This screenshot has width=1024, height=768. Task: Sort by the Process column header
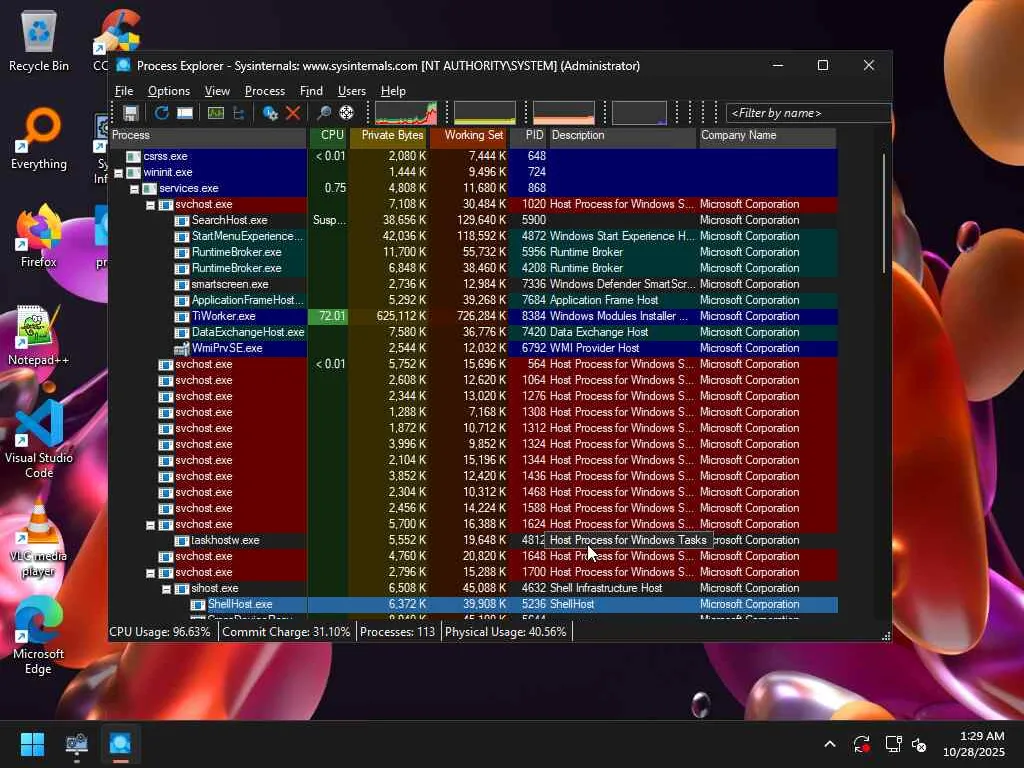pos(208,136)
